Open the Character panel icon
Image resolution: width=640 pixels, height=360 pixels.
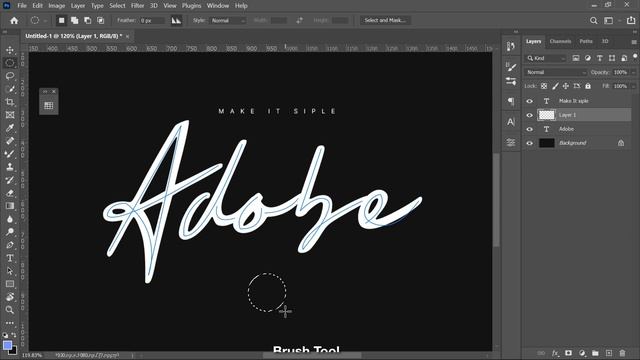point(511,122)
